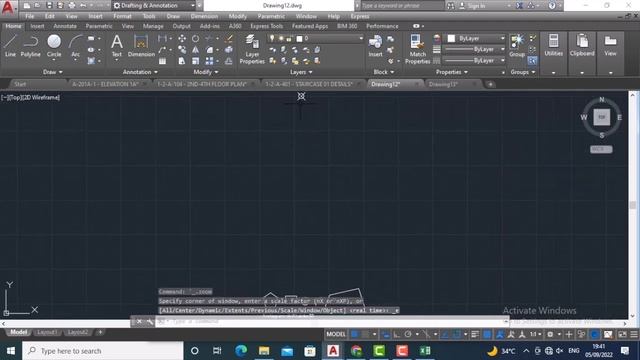Open the Dimension menu

point(204,16)
